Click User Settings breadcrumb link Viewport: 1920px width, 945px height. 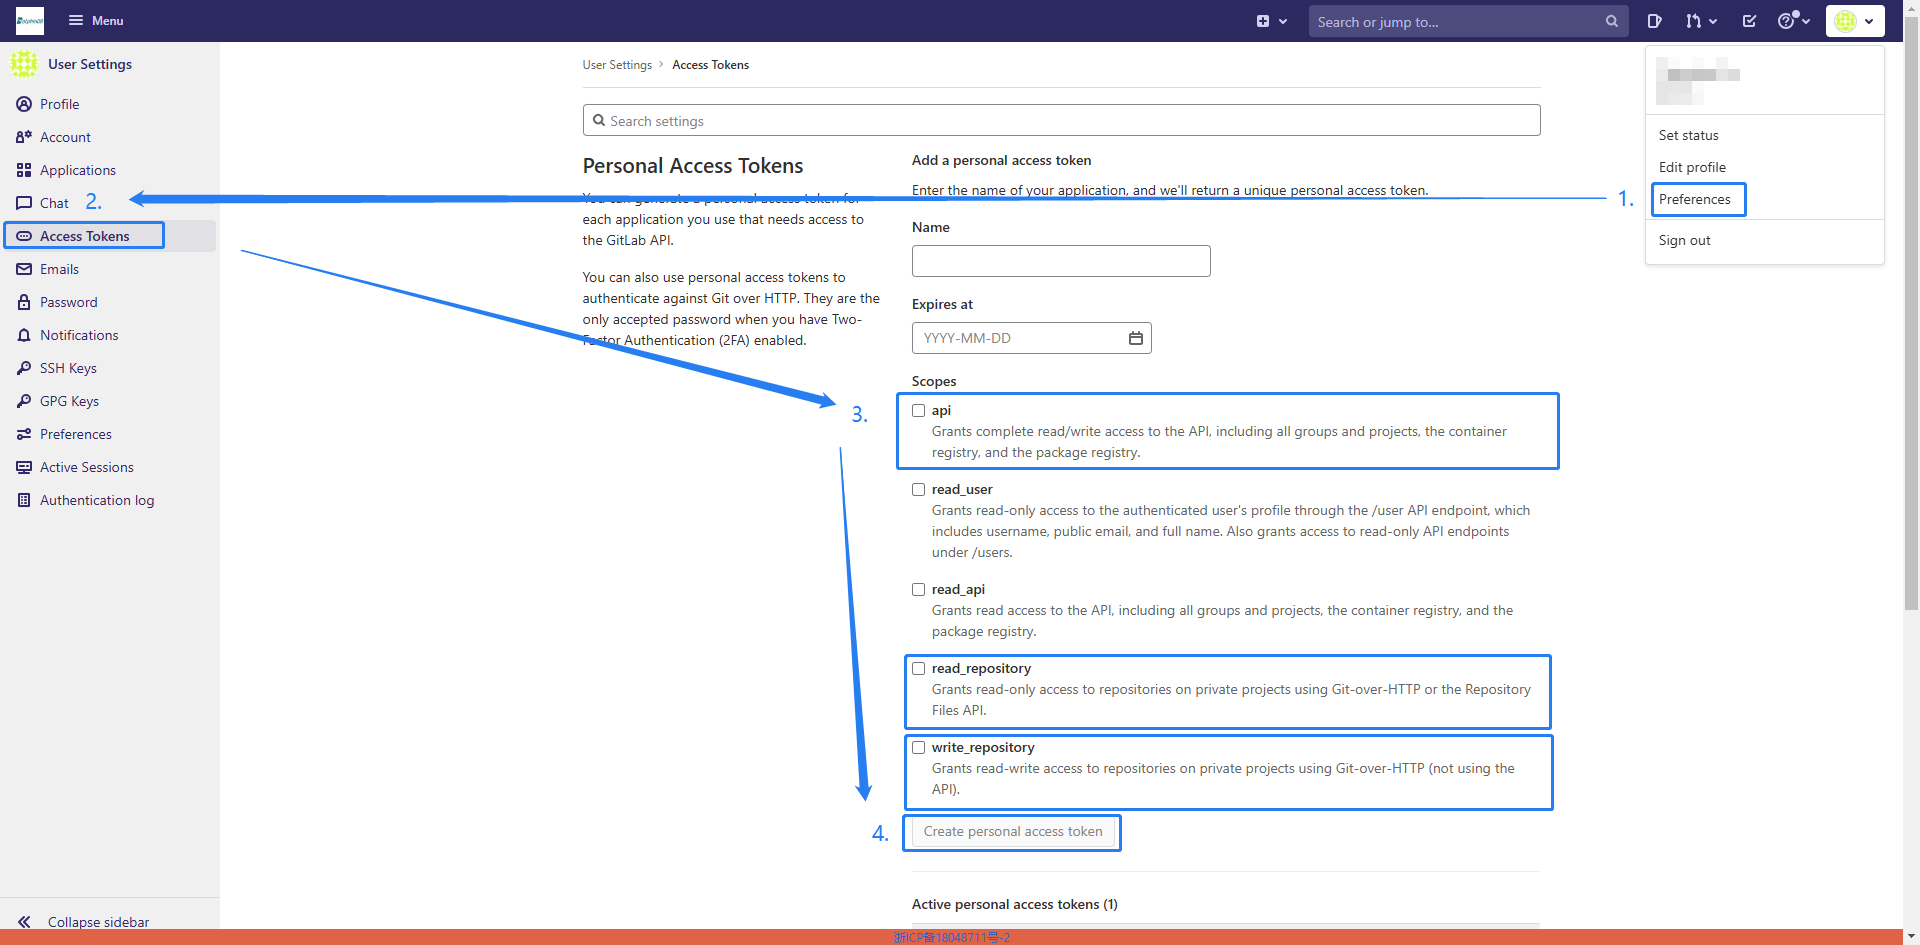pos(617,65)
